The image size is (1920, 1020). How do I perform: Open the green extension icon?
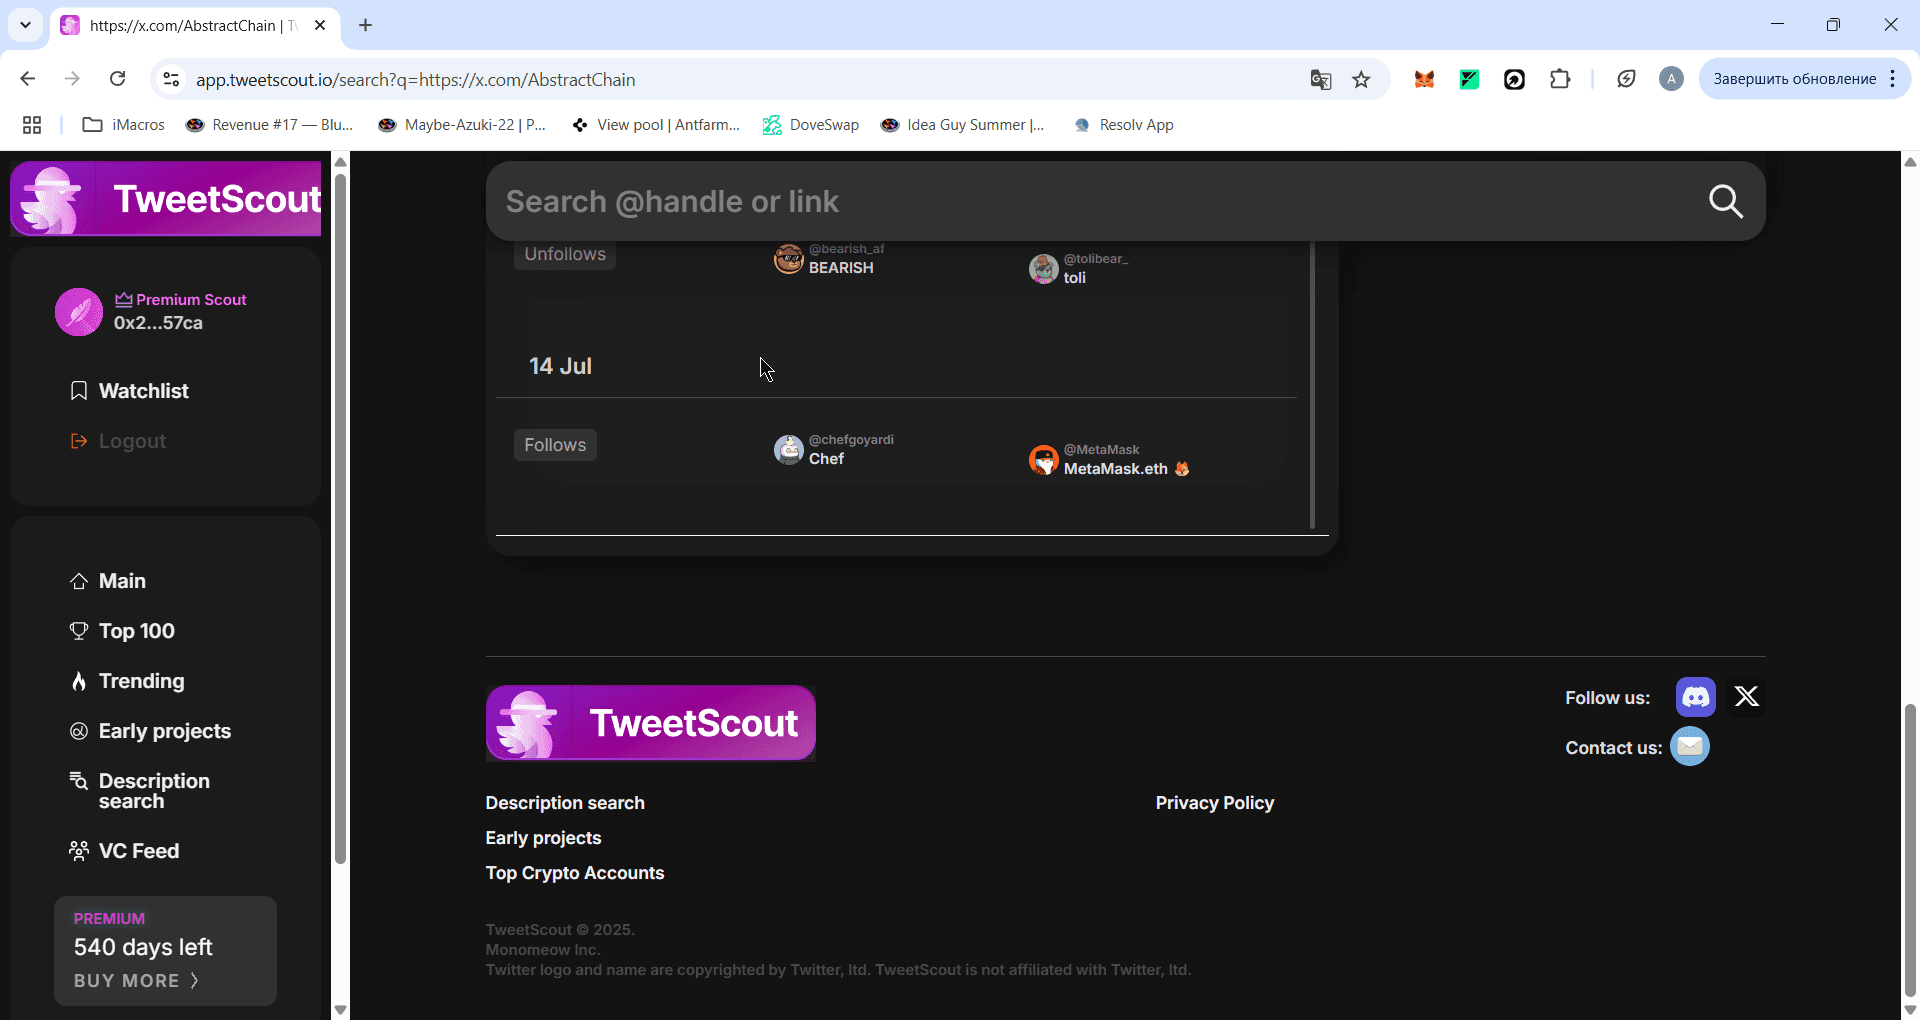coord(1469,79)
